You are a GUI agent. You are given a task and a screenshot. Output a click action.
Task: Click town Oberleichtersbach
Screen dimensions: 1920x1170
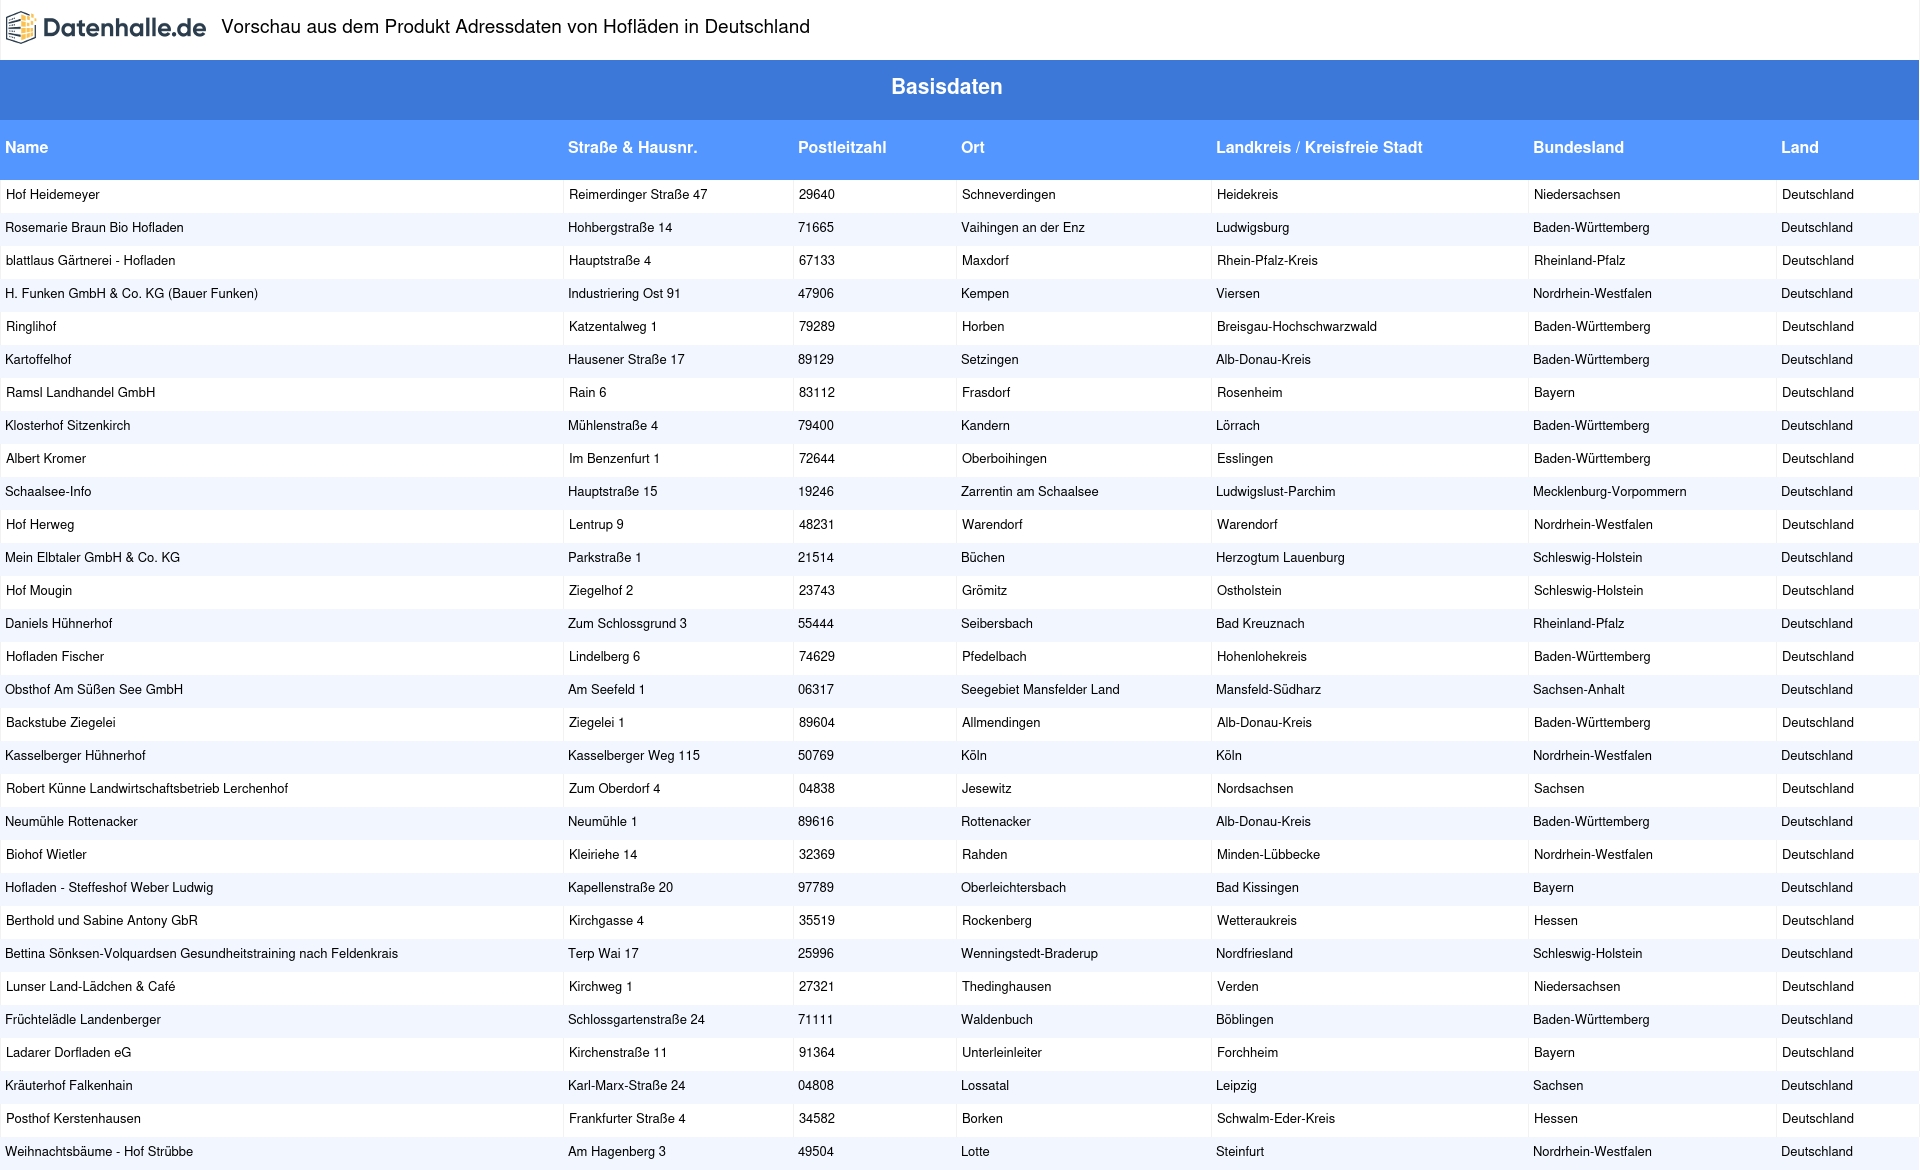coord(1013,888)
